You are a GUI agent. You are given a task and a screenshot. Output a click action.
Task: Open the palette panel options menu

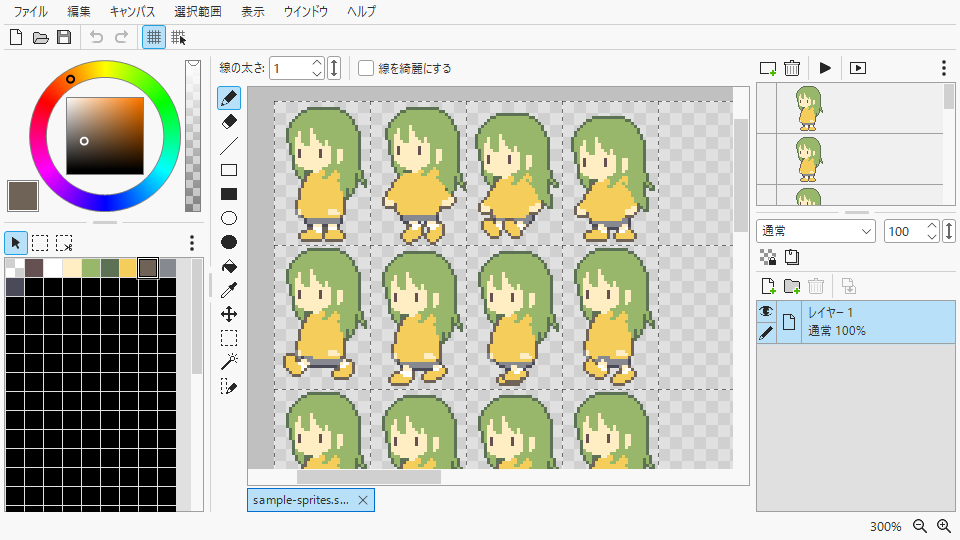click(192, 243)
